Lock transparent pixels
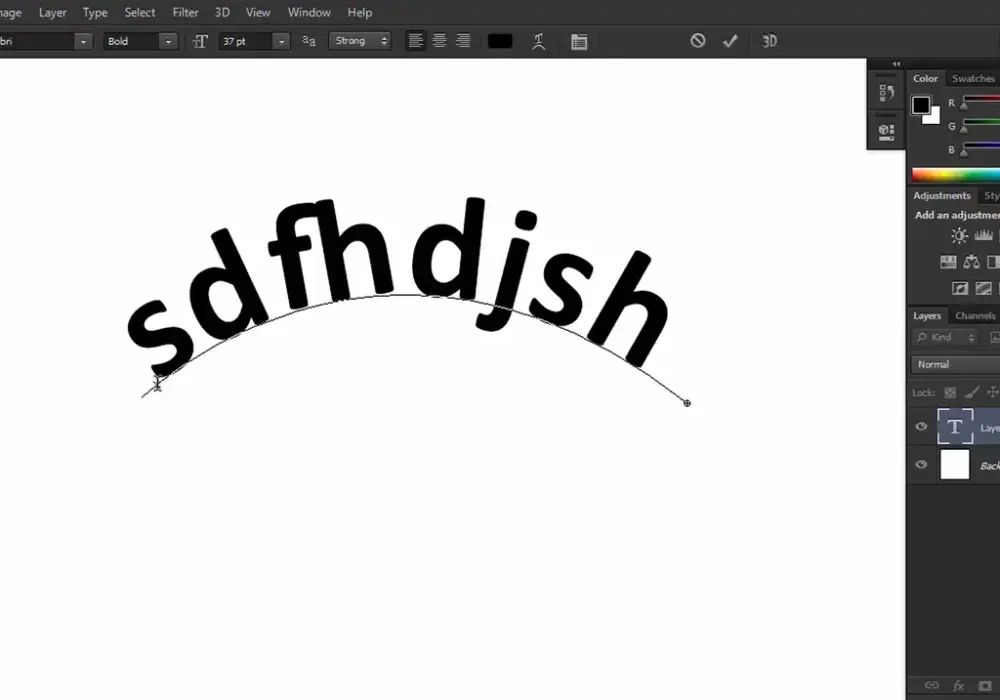This screenshot has width=1000, height=700. pyautogui.click(x=950, y=393)
